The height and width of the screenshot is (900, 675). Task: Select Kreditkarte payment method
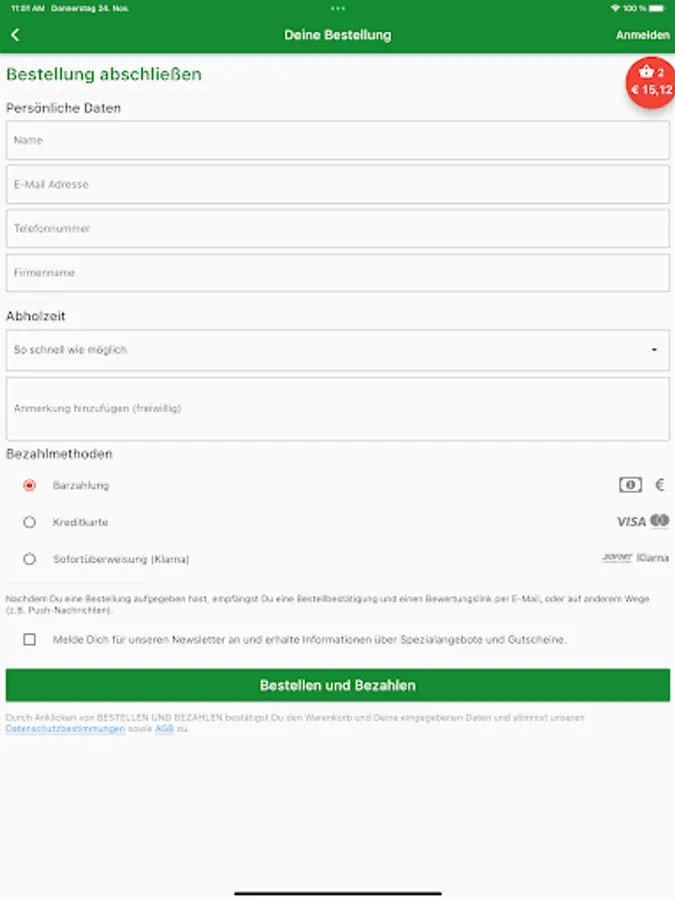point(30,522)
